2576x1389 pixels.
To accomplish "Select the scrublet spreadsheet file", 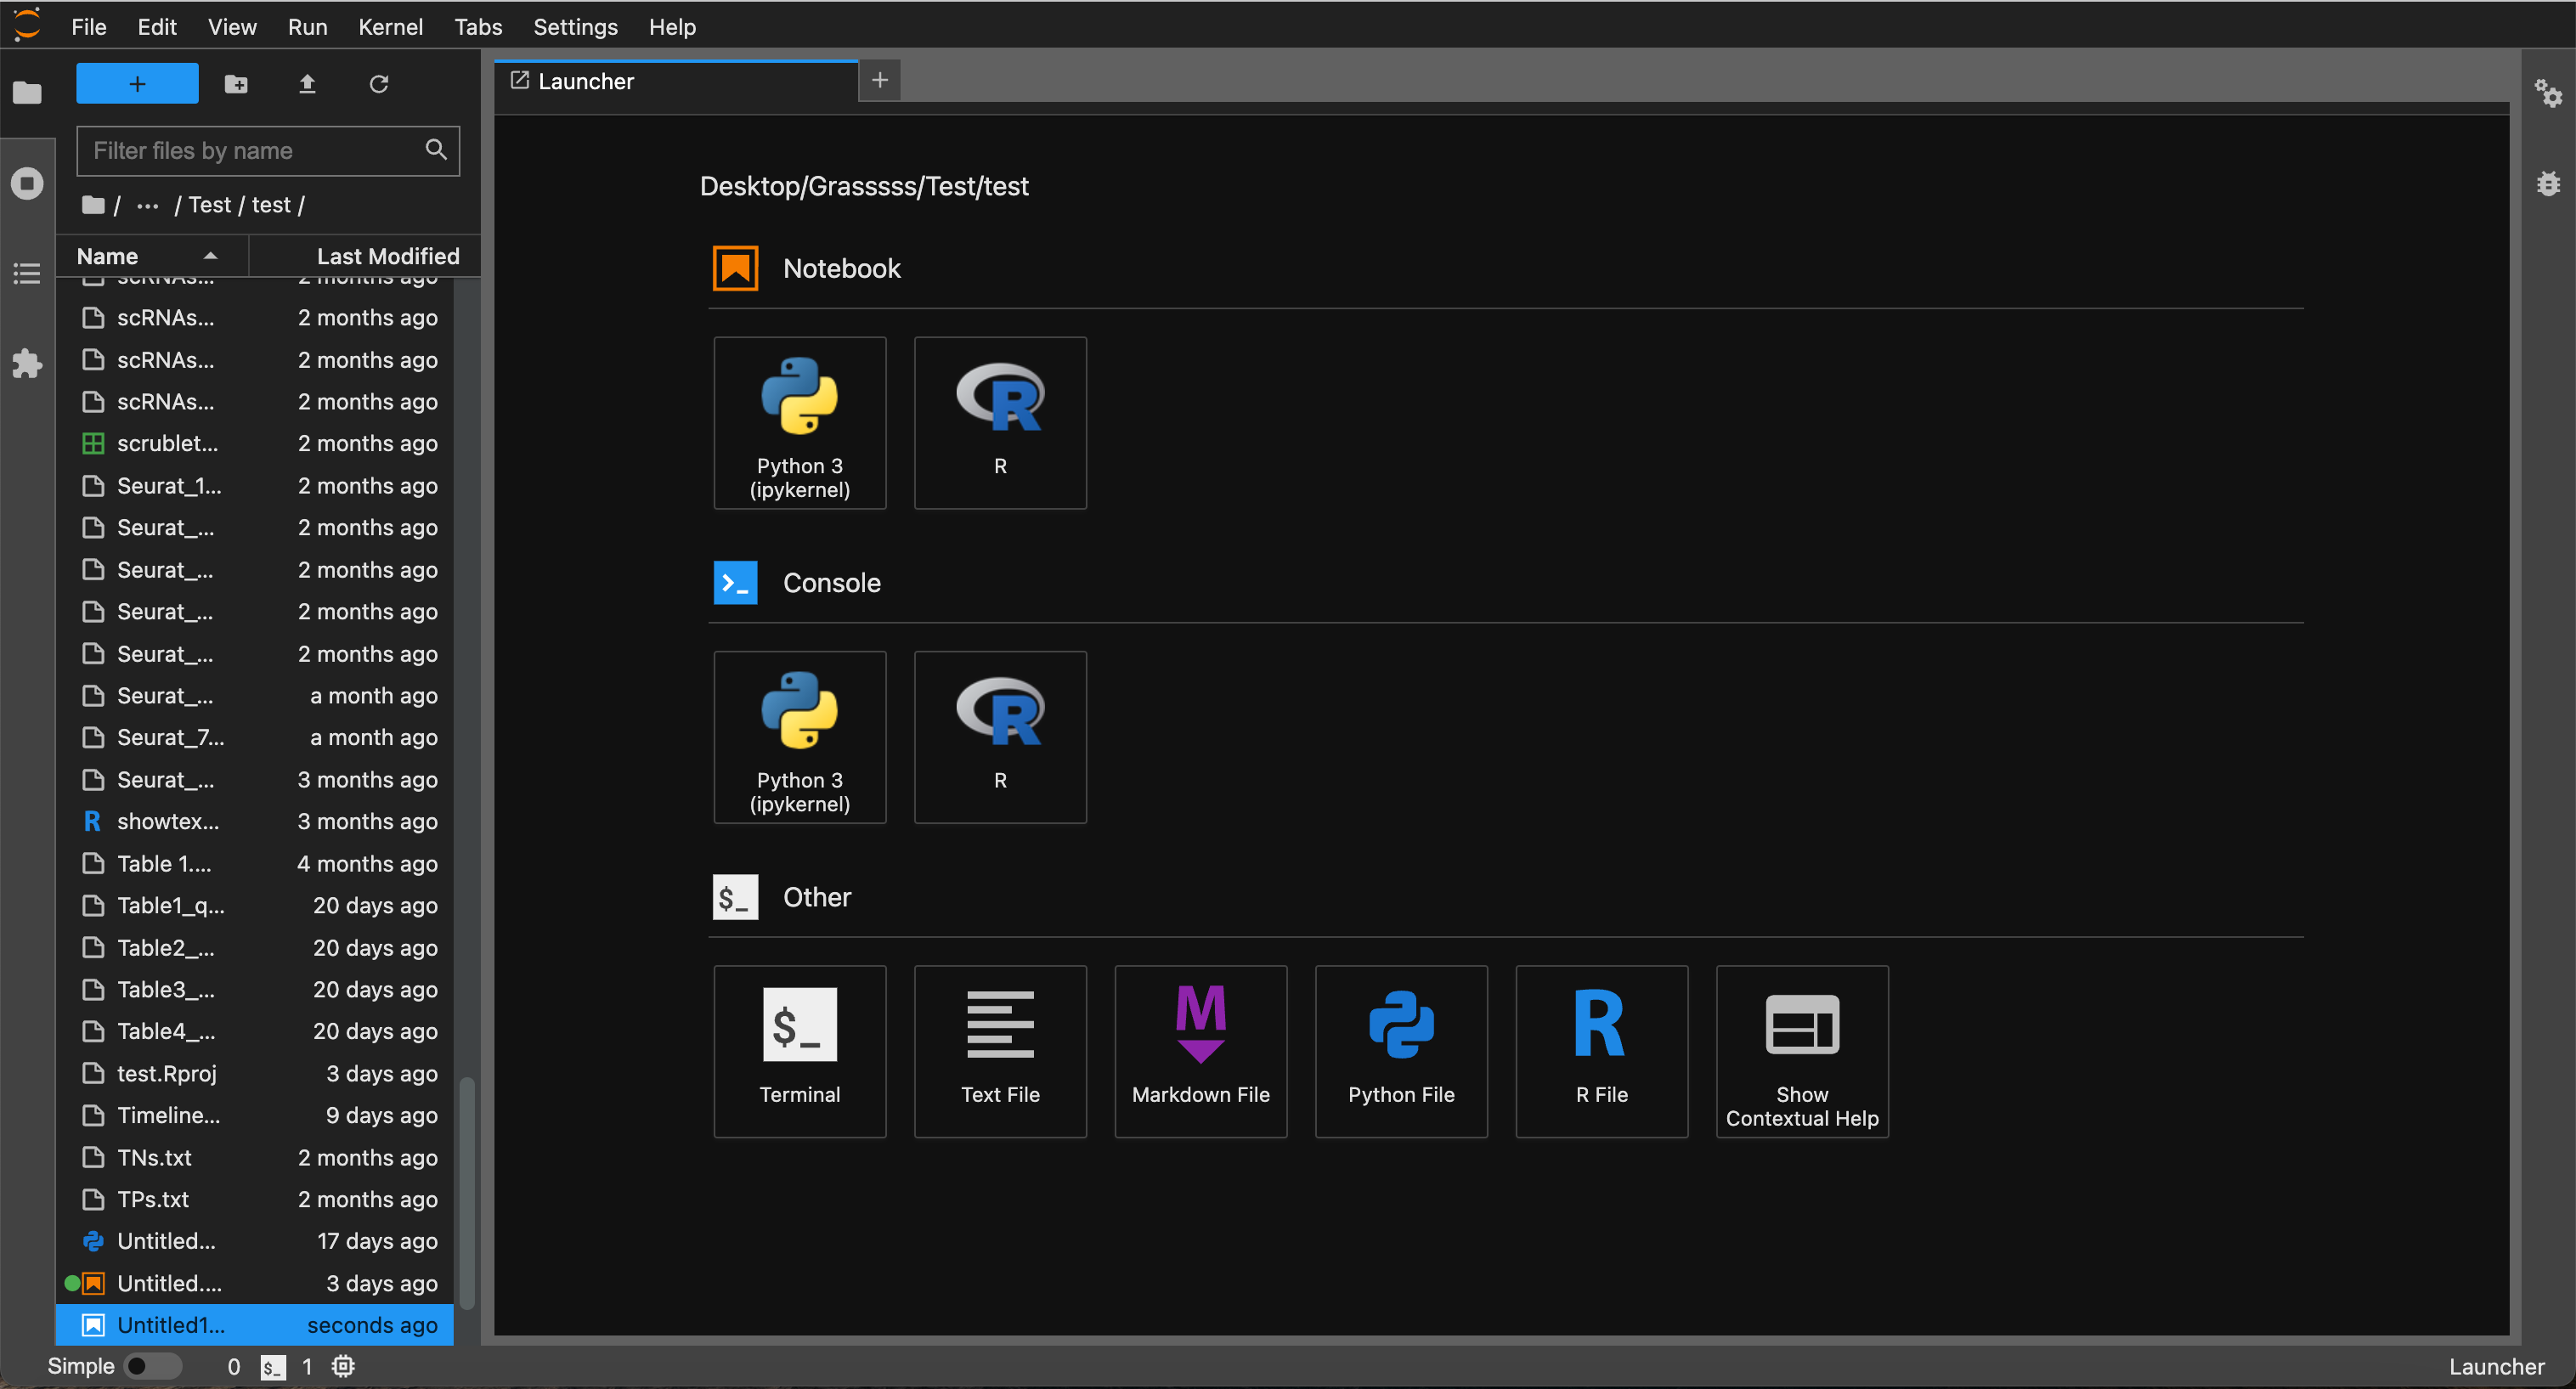I will (255, 443).
